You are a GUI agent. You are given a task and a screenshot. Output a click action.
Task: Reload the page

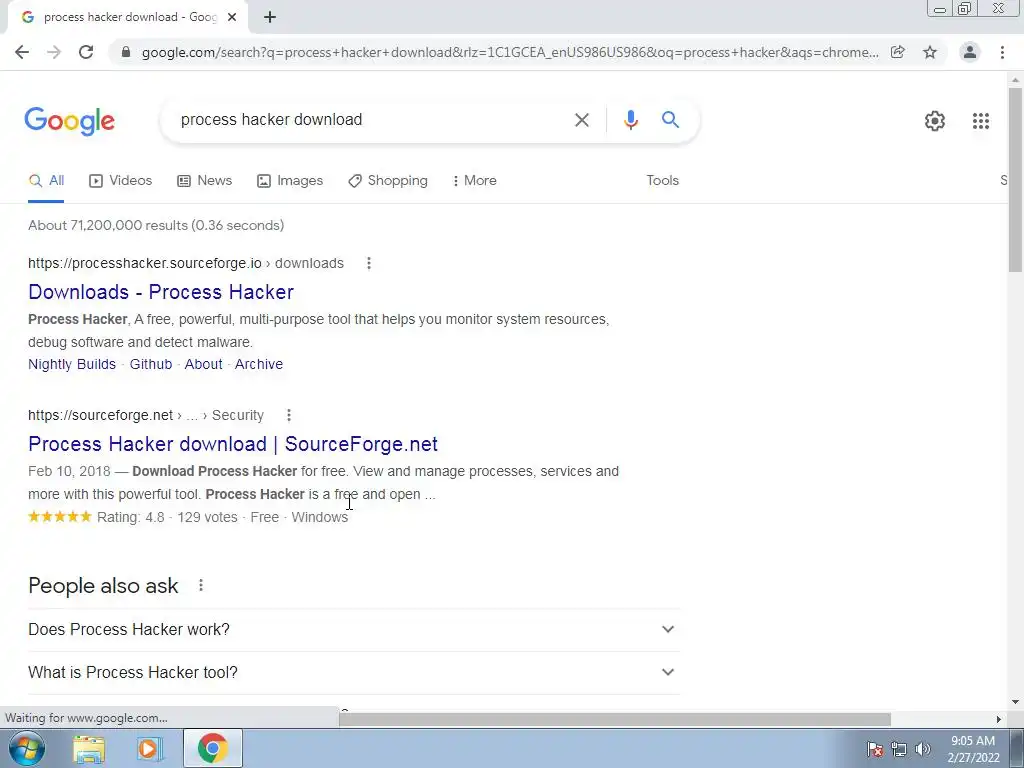pos(86,52)
